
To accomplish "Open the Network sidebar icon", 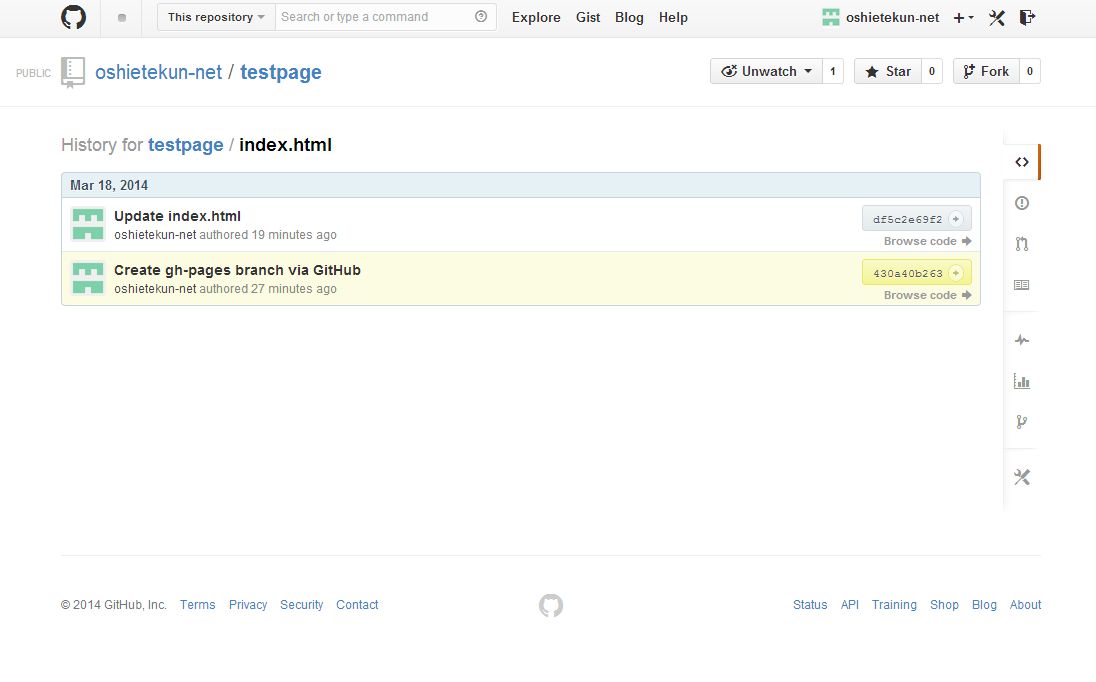I will point(1022,422).
